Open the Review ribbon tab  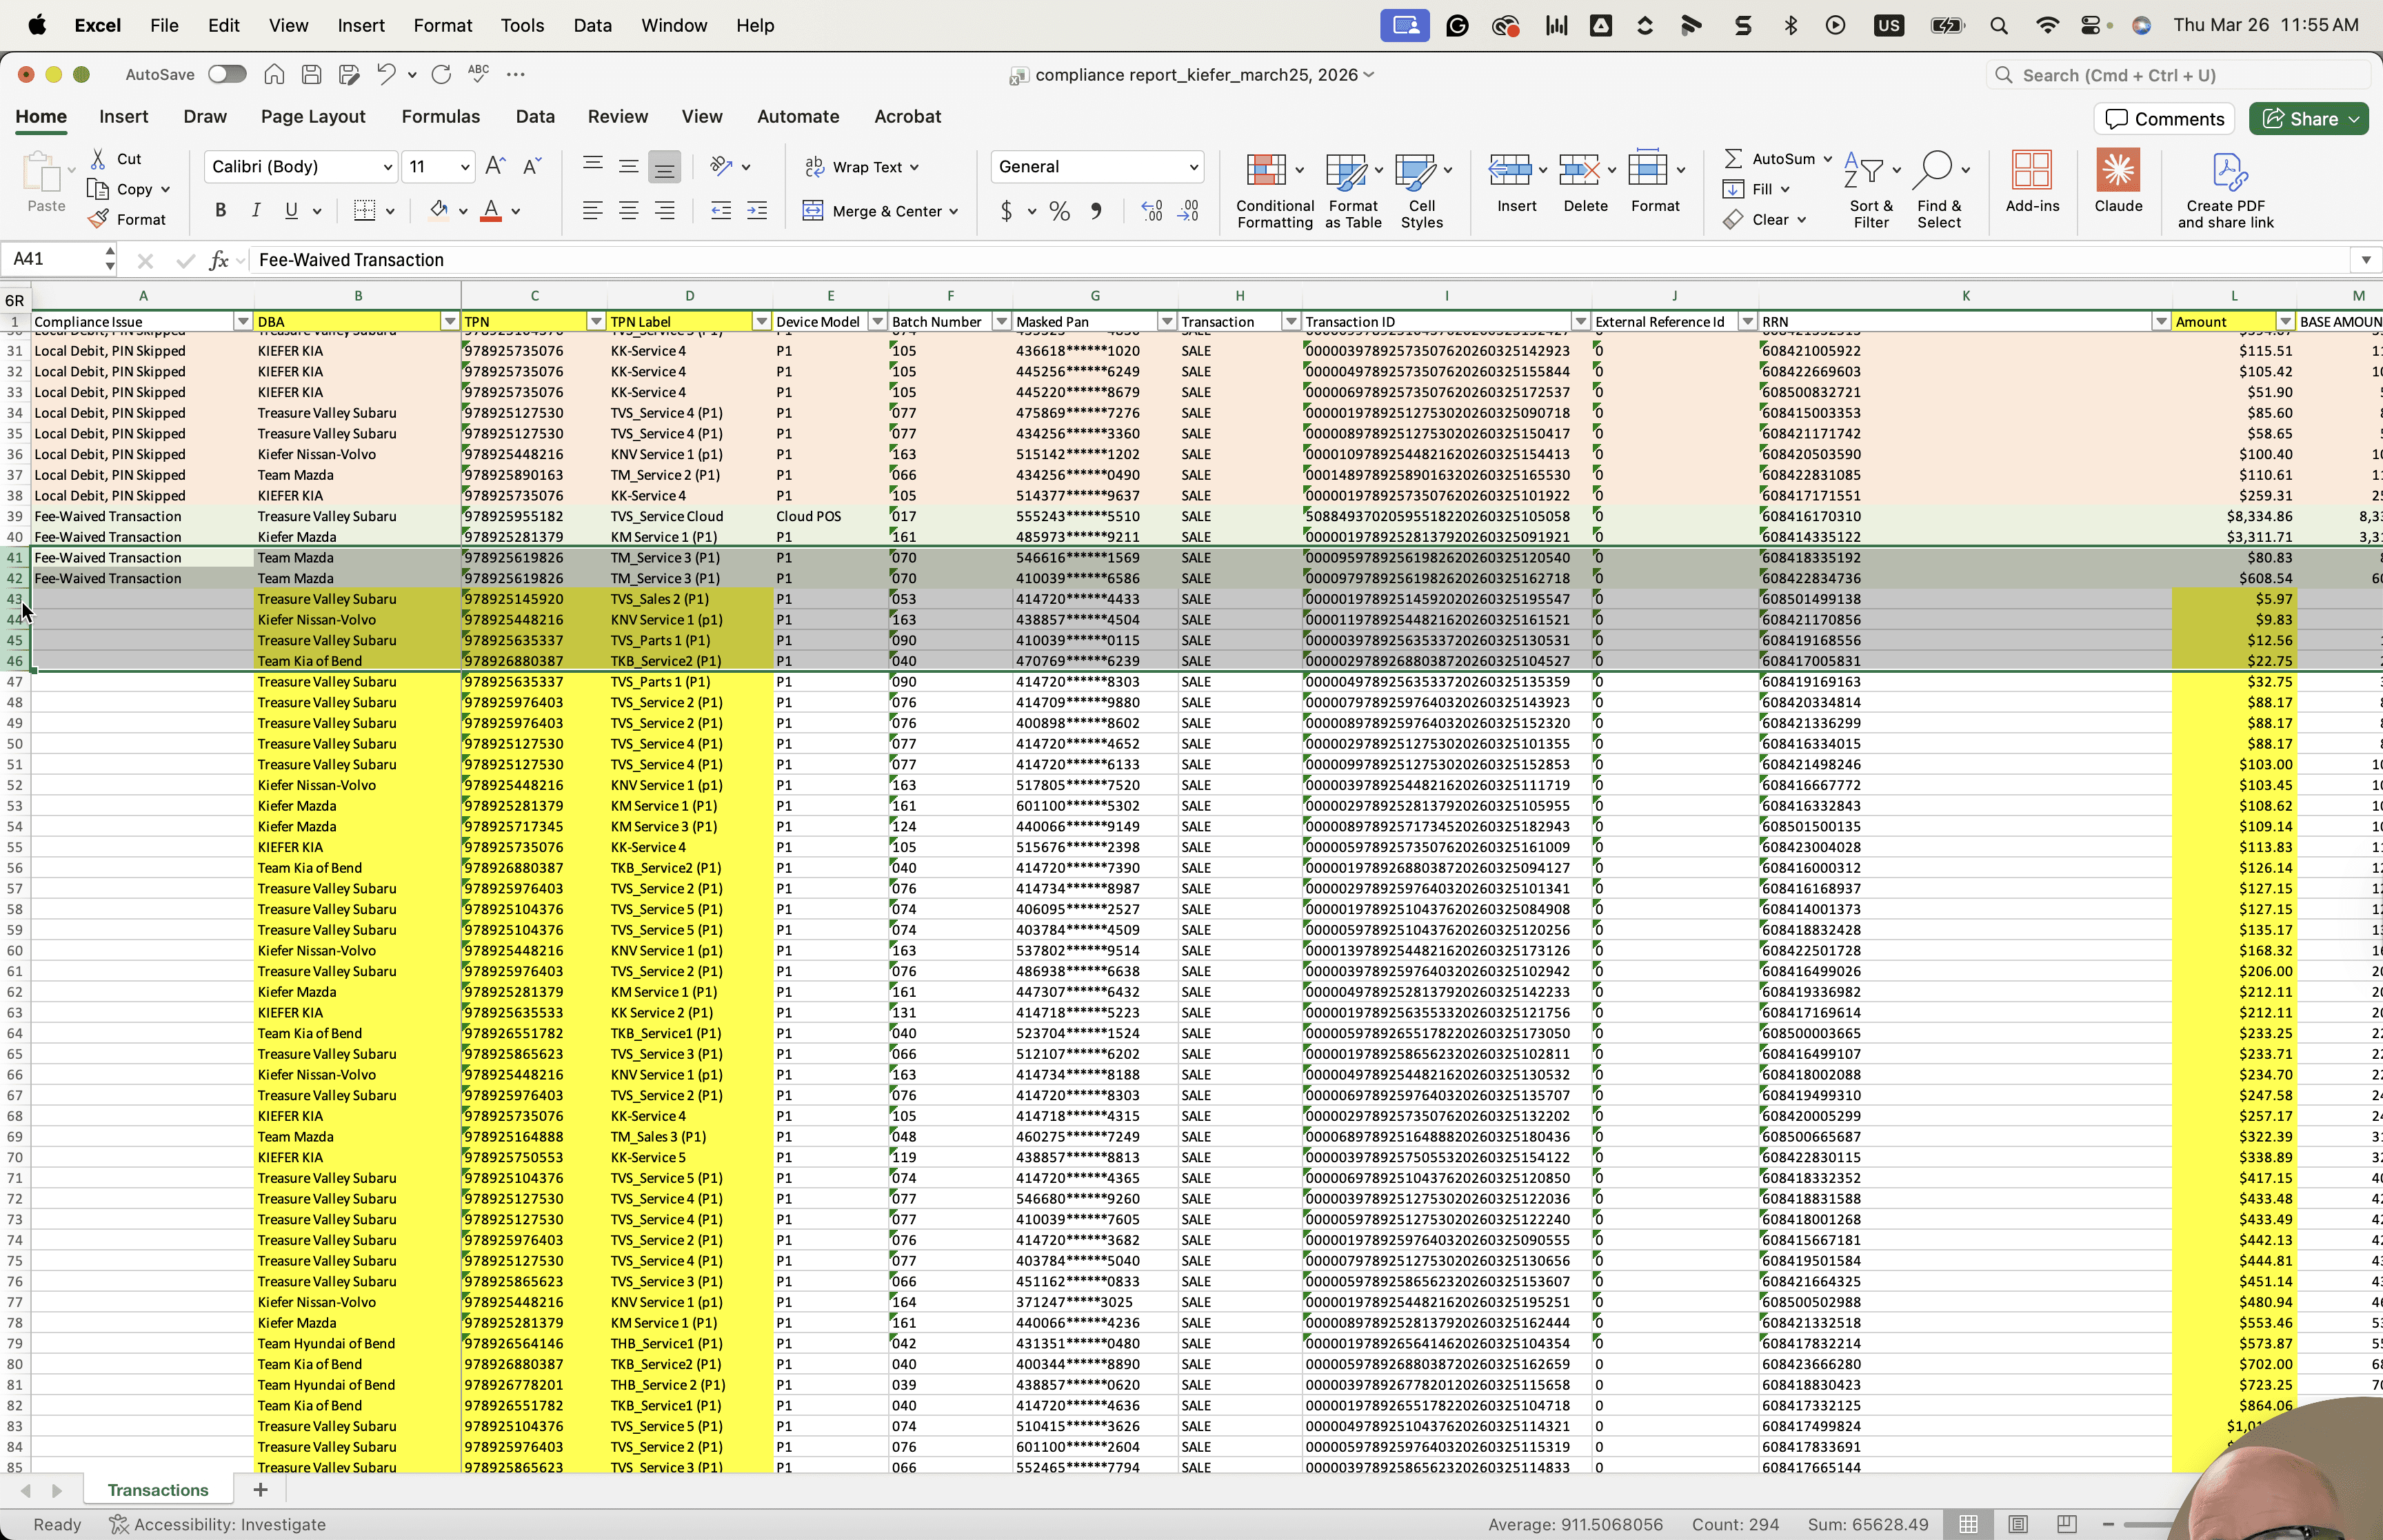pyautogui.click(x=617, y=116)
